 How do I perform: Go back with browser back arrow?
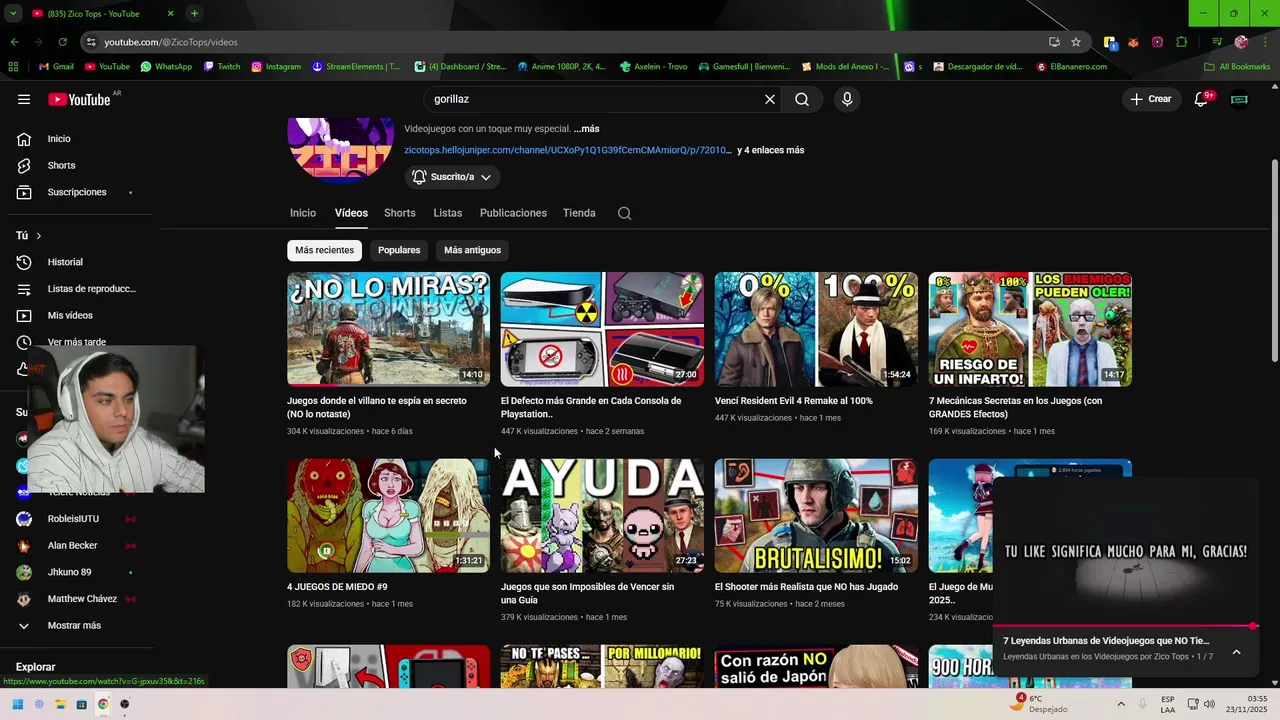pos(14,42)
